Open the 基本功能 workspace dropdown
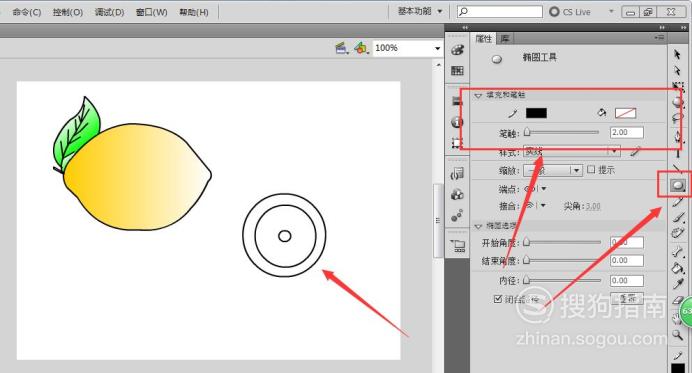Image resolution: width=692 pixels, height=373 pixels. tap(420, 11)
